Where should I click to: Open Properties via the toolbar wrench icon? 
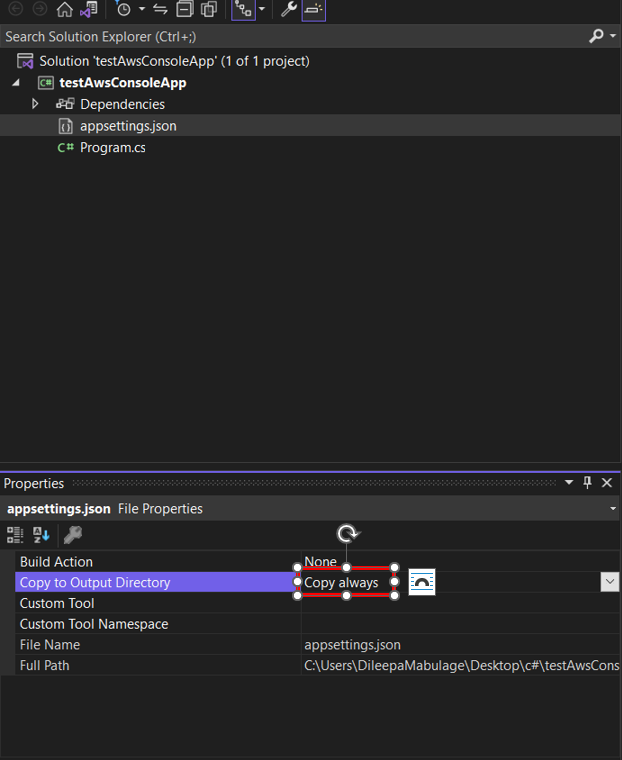point(288,9)
